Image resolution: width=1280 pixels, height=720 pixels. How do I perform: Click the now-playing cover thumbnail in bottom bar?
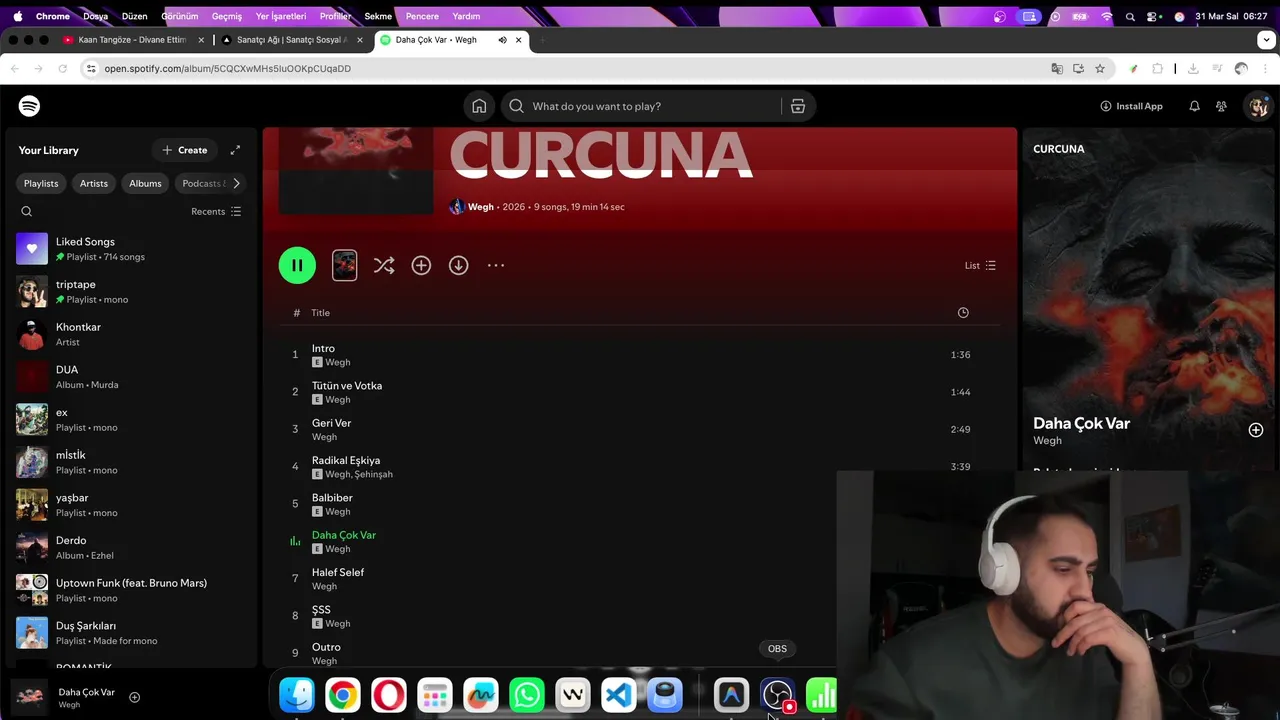(x=29, y=697)
